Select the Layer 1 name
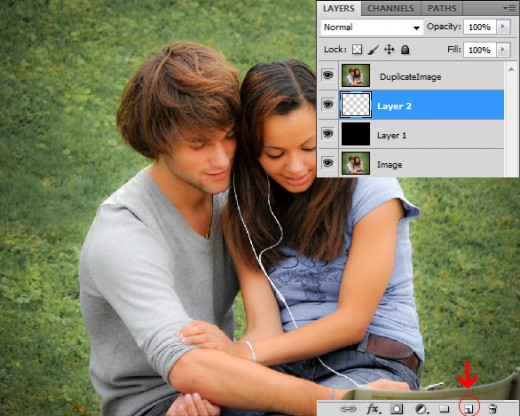The height and width of the screenshot is (416, 520). click(x=392, y=135)
